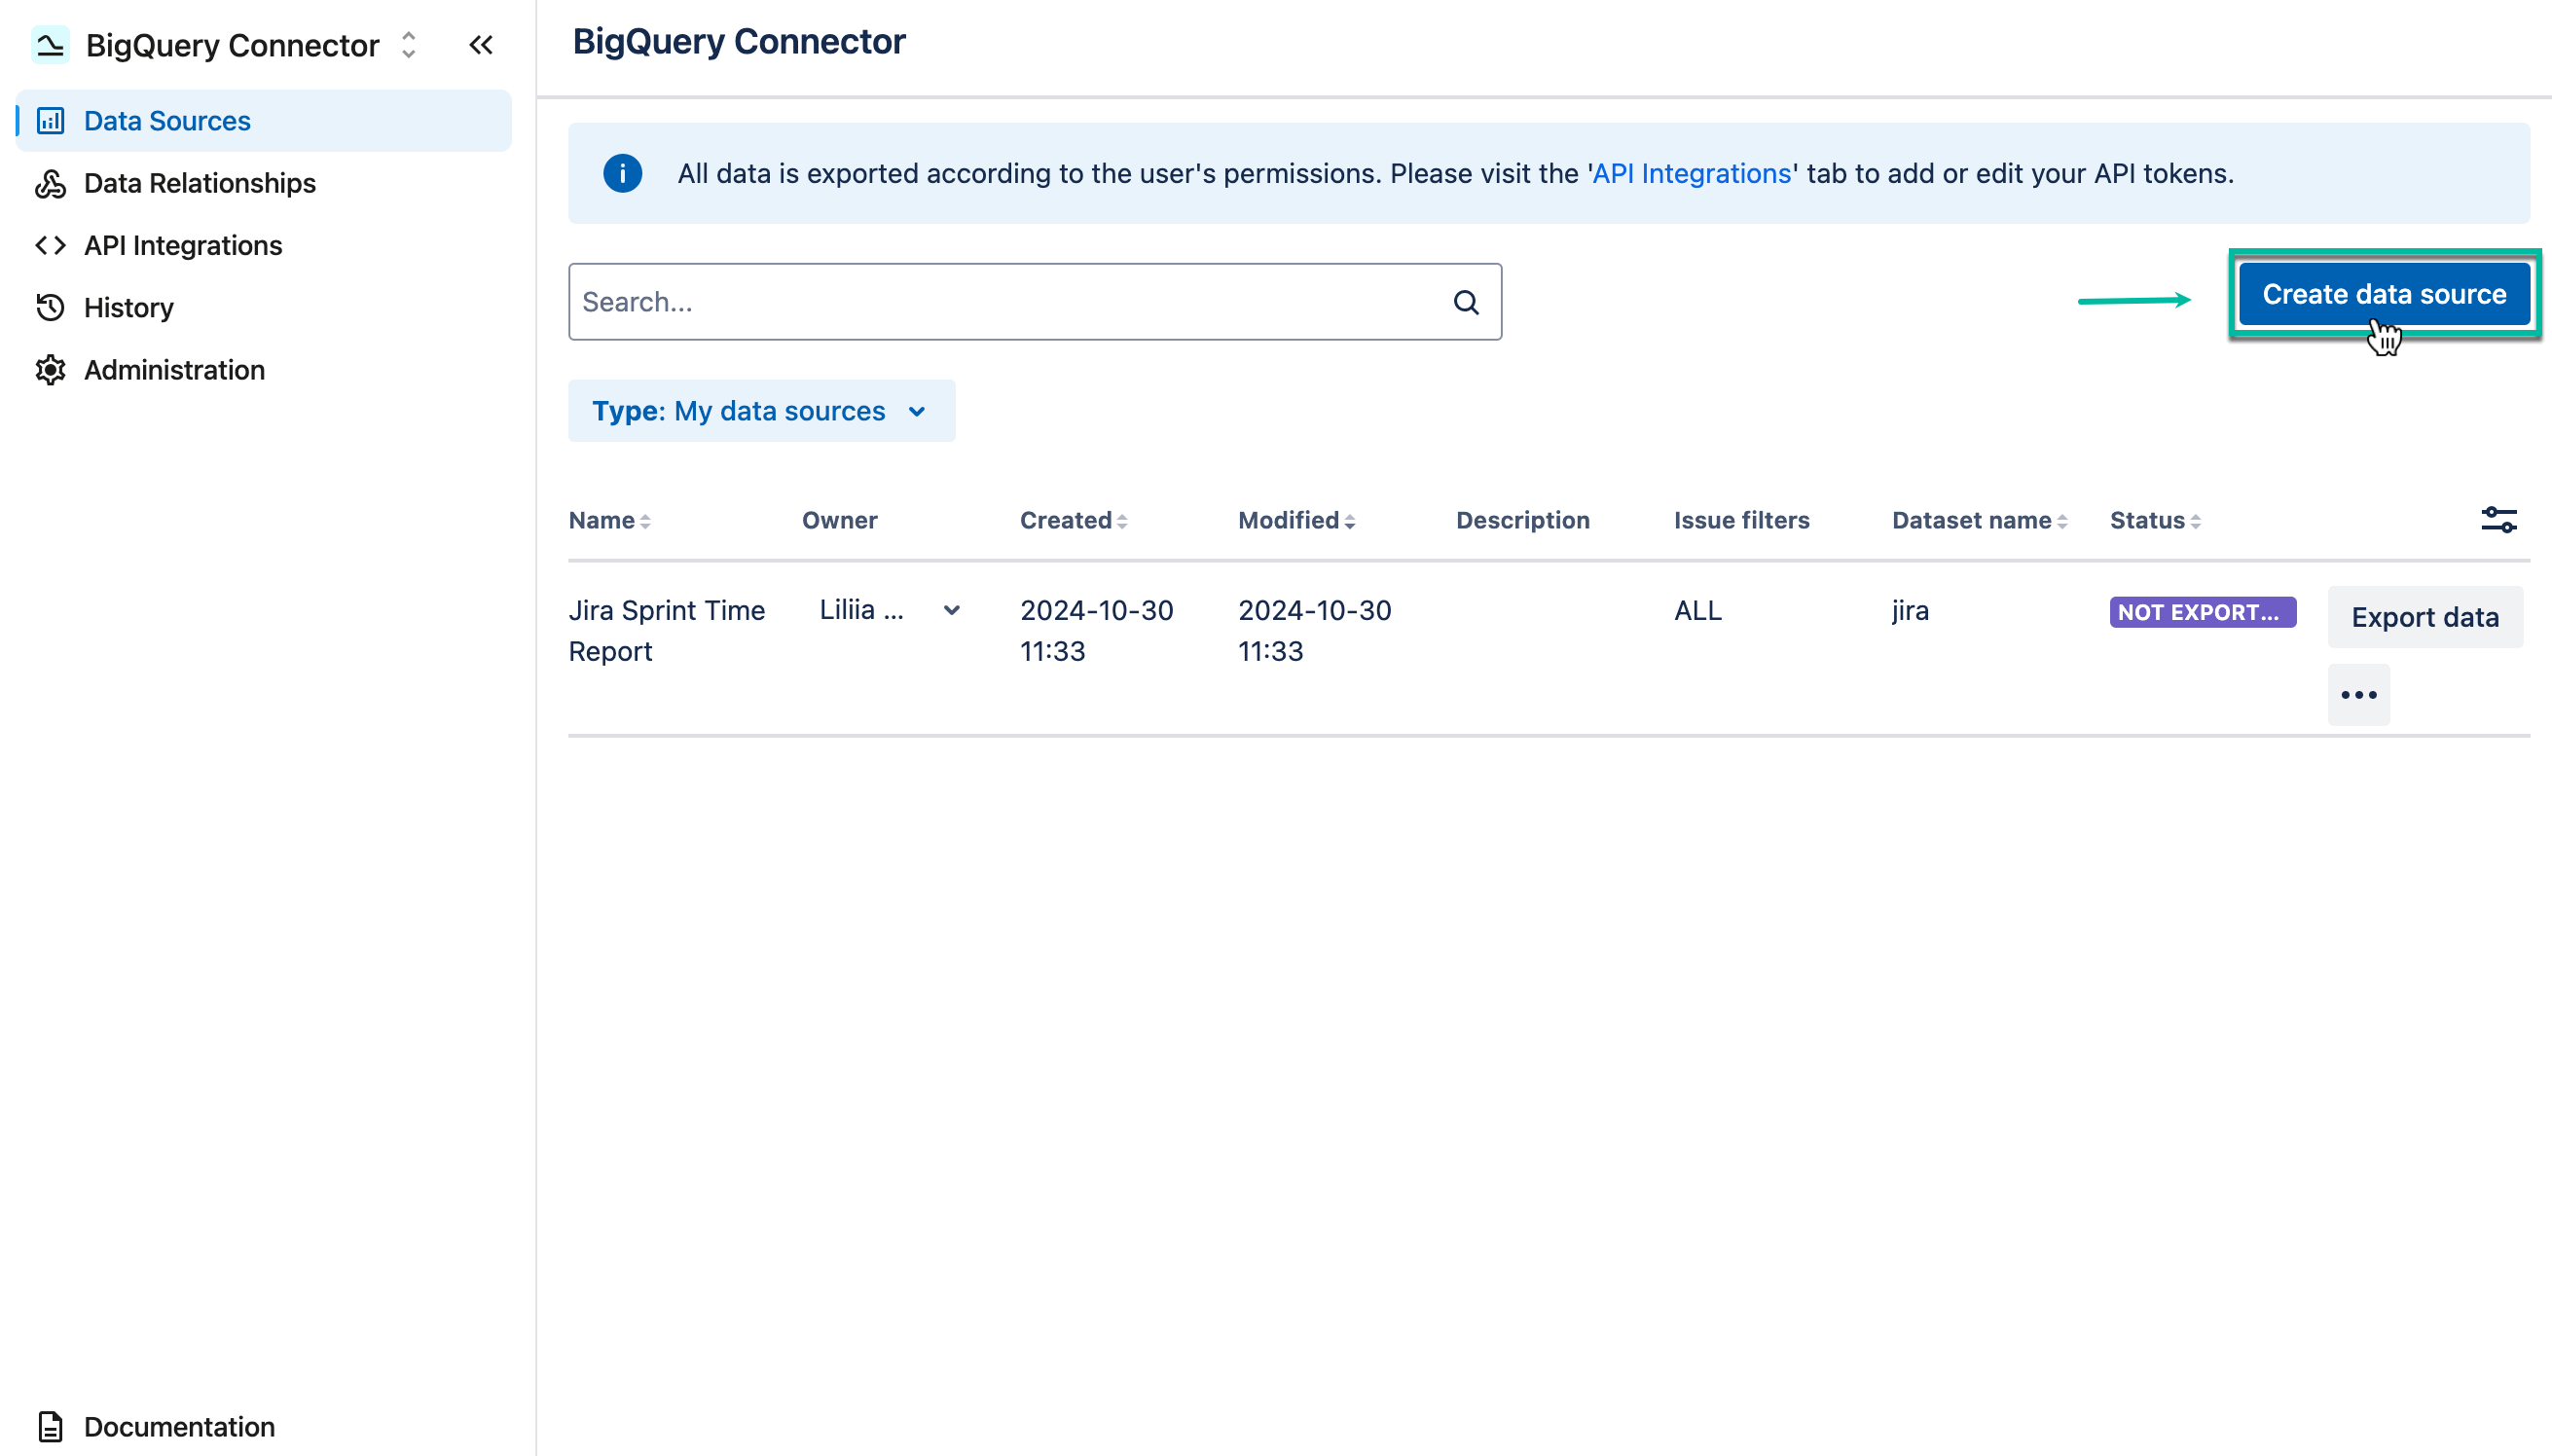The height and width of the screenshot is (1456, 2552).
Task: Toggle sorting on the Created column
Action: (1123, 520)
